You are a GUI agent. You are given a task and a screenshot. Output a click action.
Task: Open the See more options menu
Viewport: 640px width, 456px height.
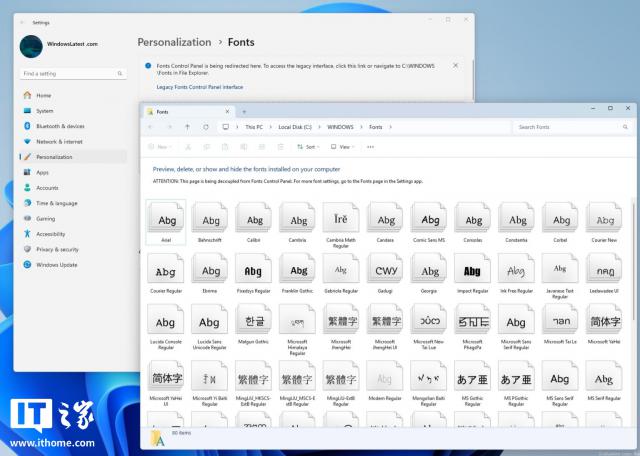370,147
